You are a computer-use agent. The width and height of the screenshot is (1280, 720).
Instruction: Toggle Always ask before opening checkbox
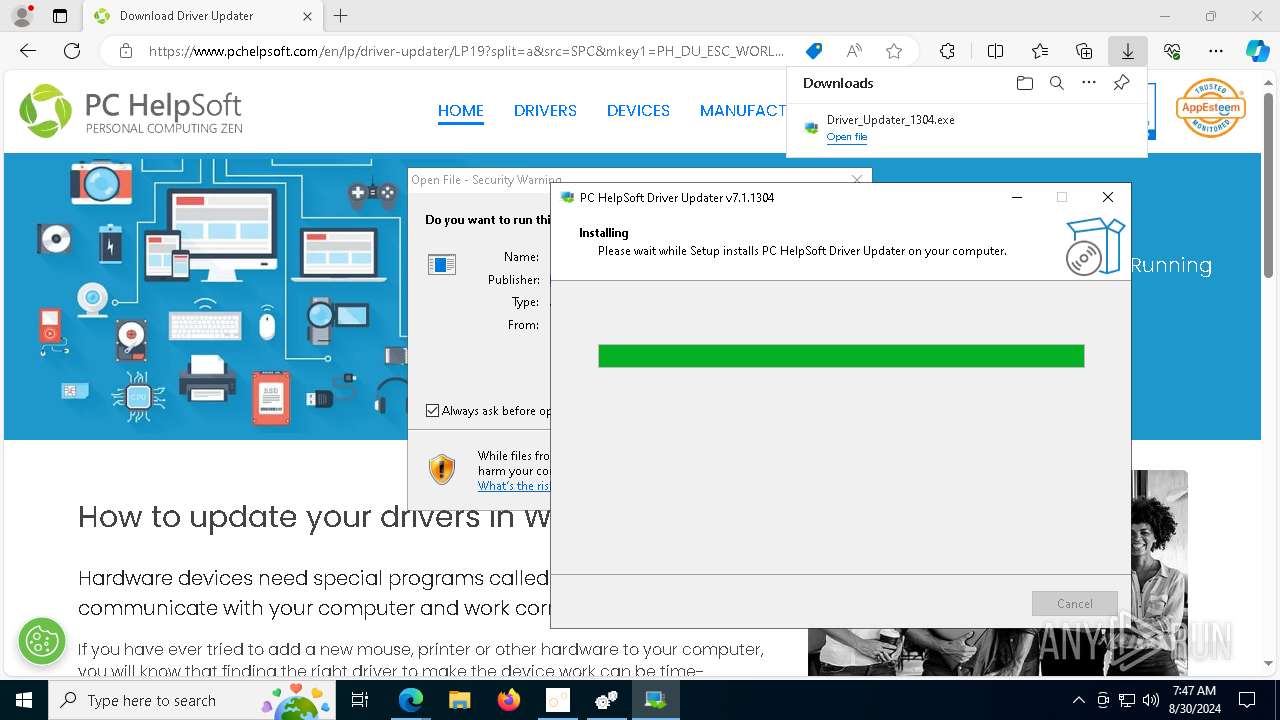(x=432, y=410)
